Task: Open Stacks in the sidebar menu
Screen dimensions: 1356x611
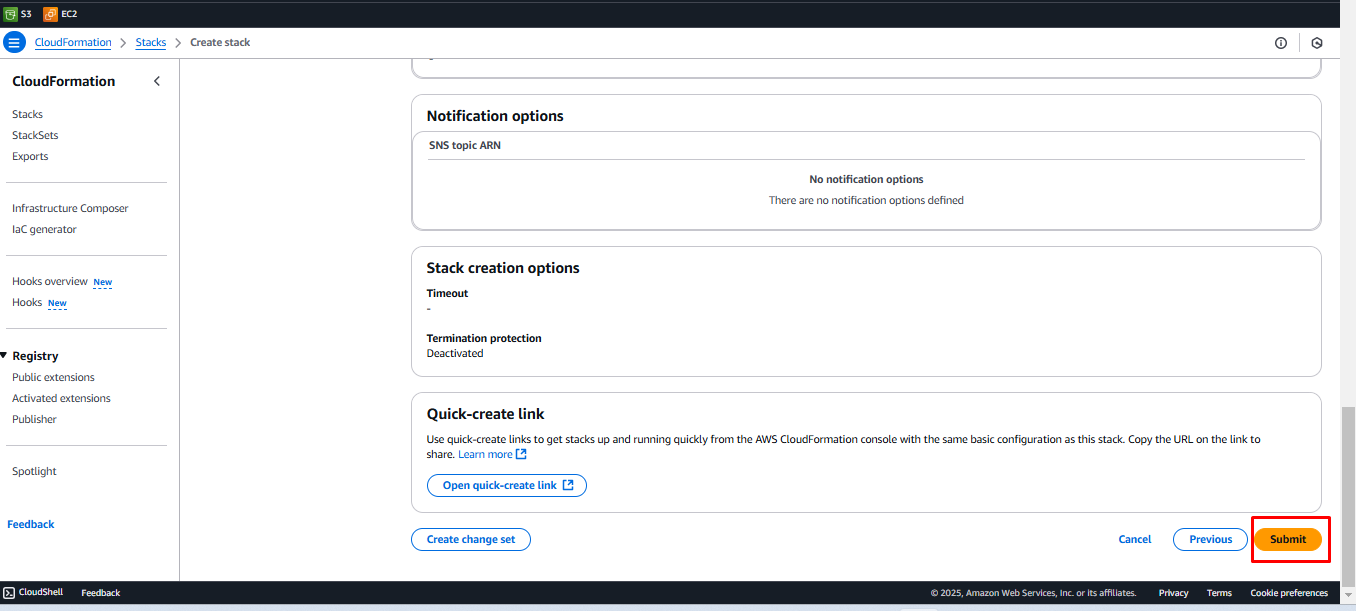Action: [27, 115]
